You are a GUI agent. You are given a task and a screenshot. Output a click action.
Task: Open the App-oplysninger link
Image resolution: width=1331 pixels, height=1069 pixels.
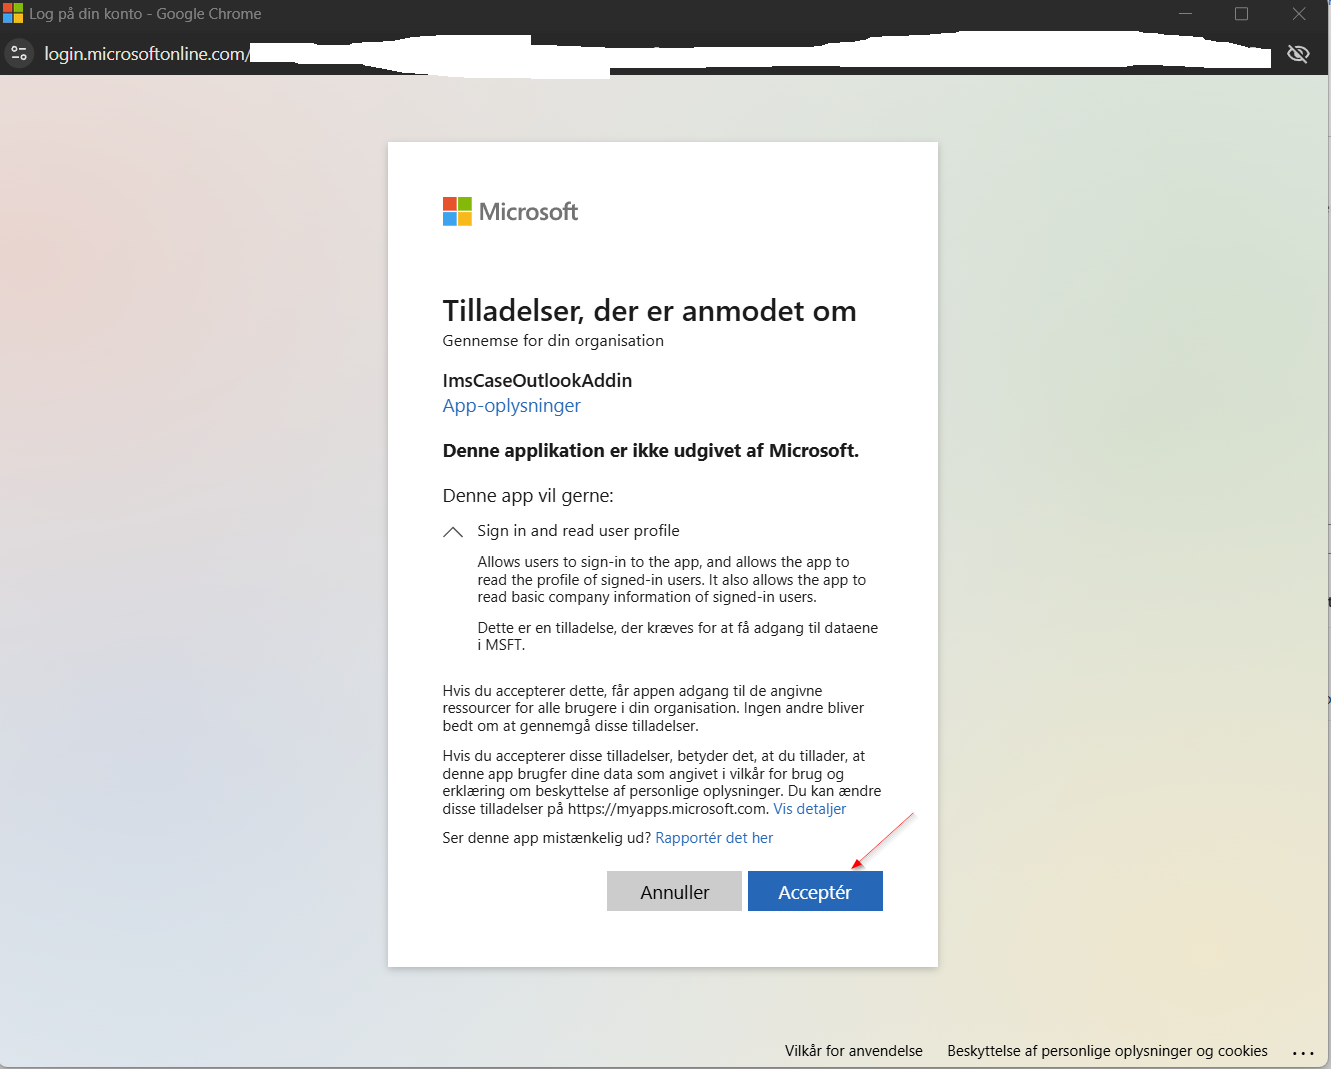pyautogui.click(x=511, y=406)
